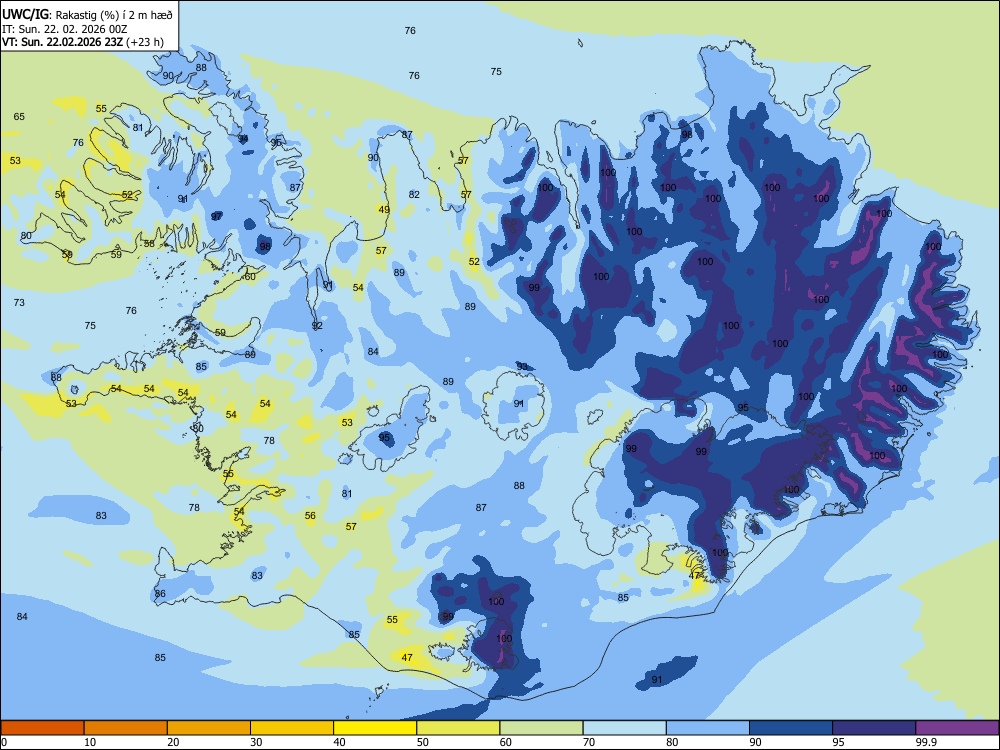Select the '56' humidity value on the map

point(310,515)
